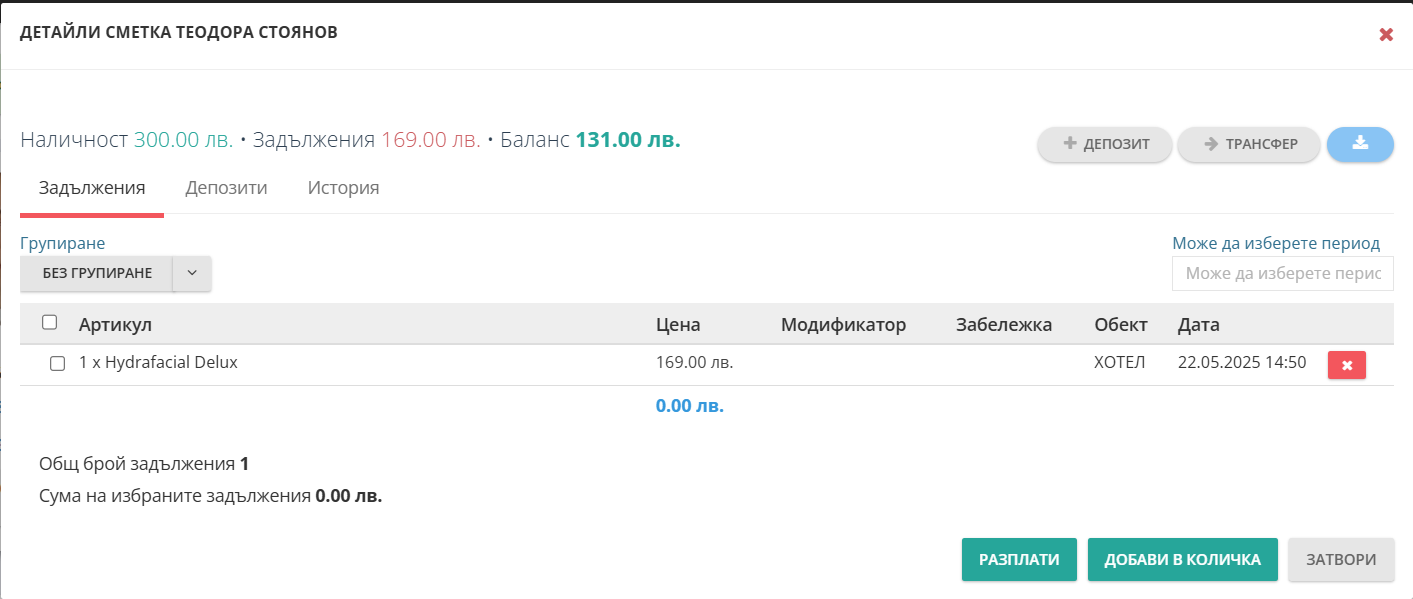Image resolution: width=1413 pixels, height=599 pixels.
Task: Click the plus icon on ДЕПОЗИТ button
Action: pyautogui.click(x=1070, y=144)
